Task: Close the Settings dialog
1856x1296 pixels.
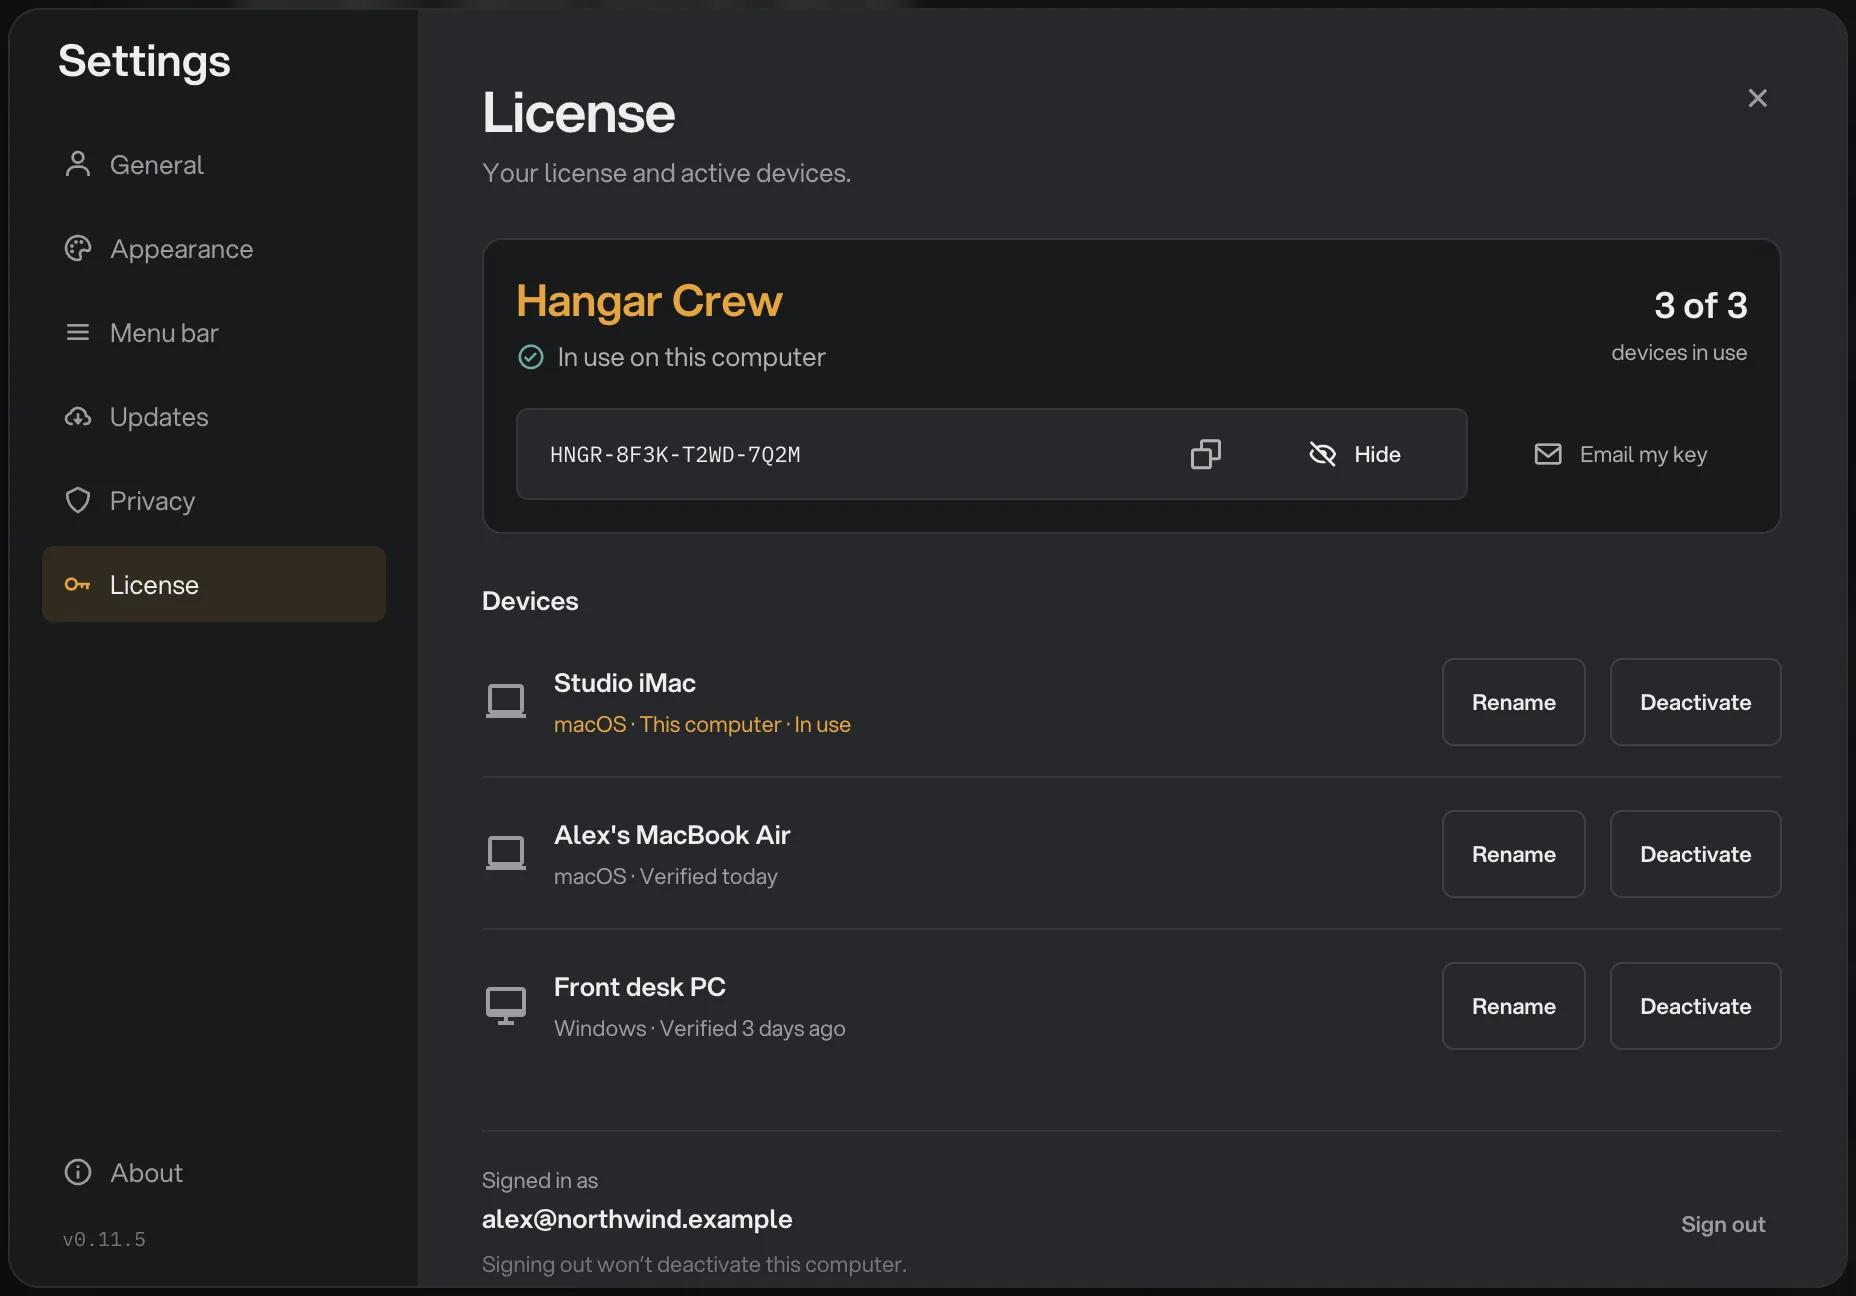Action: click(x=1757, y=98)
